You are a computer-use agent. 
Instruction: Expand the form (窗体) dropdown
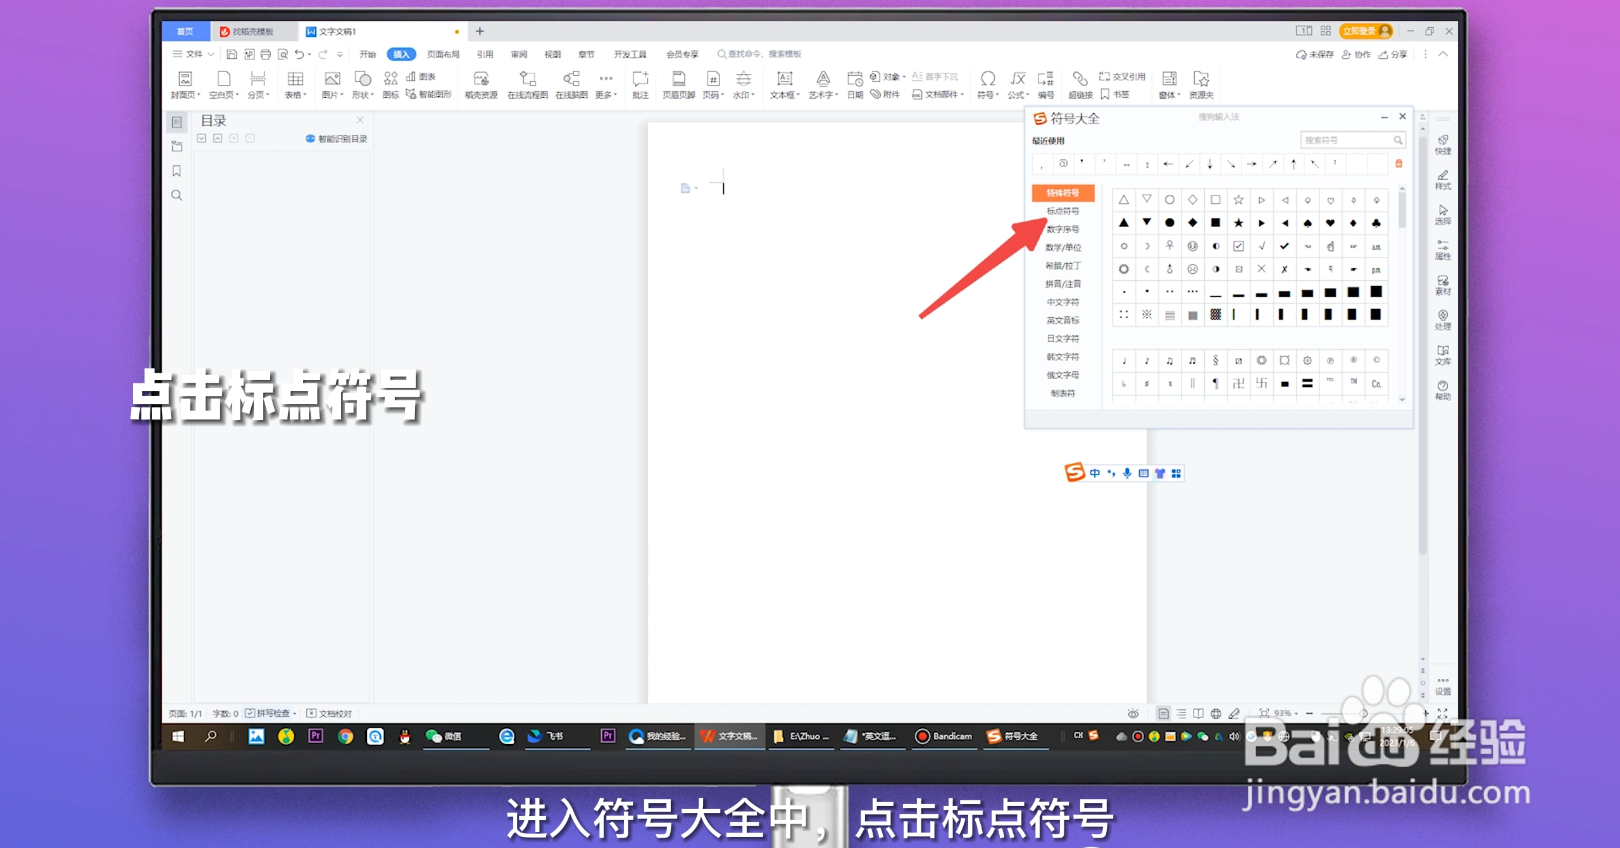point(1169,85)
